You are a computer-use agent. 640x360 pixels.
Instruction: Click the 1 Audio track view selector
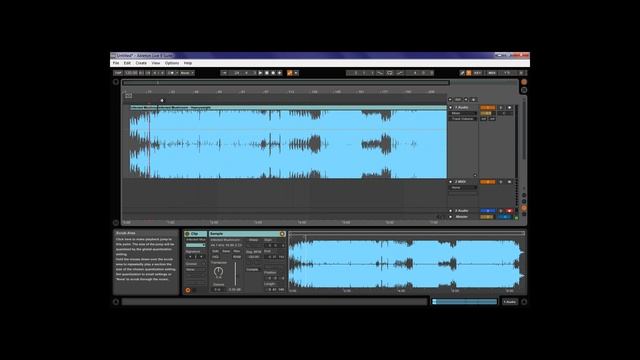point(510,302)
